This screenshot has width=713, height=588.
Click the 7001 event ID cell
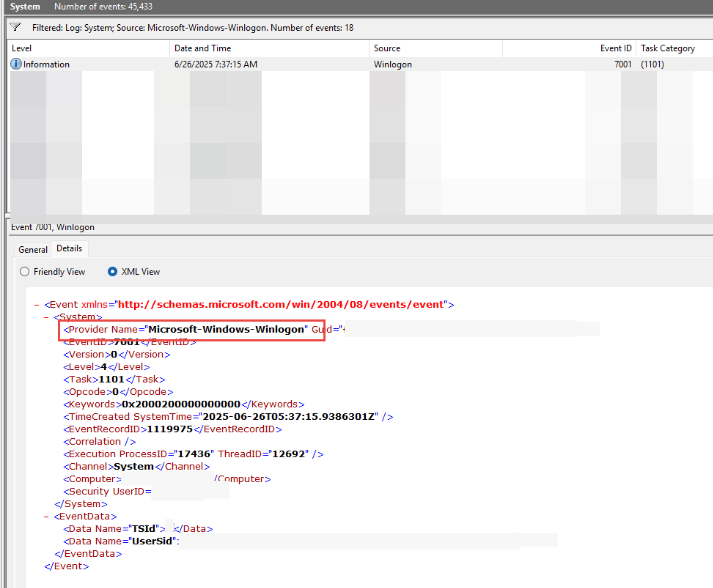click(x=623, y=65)
